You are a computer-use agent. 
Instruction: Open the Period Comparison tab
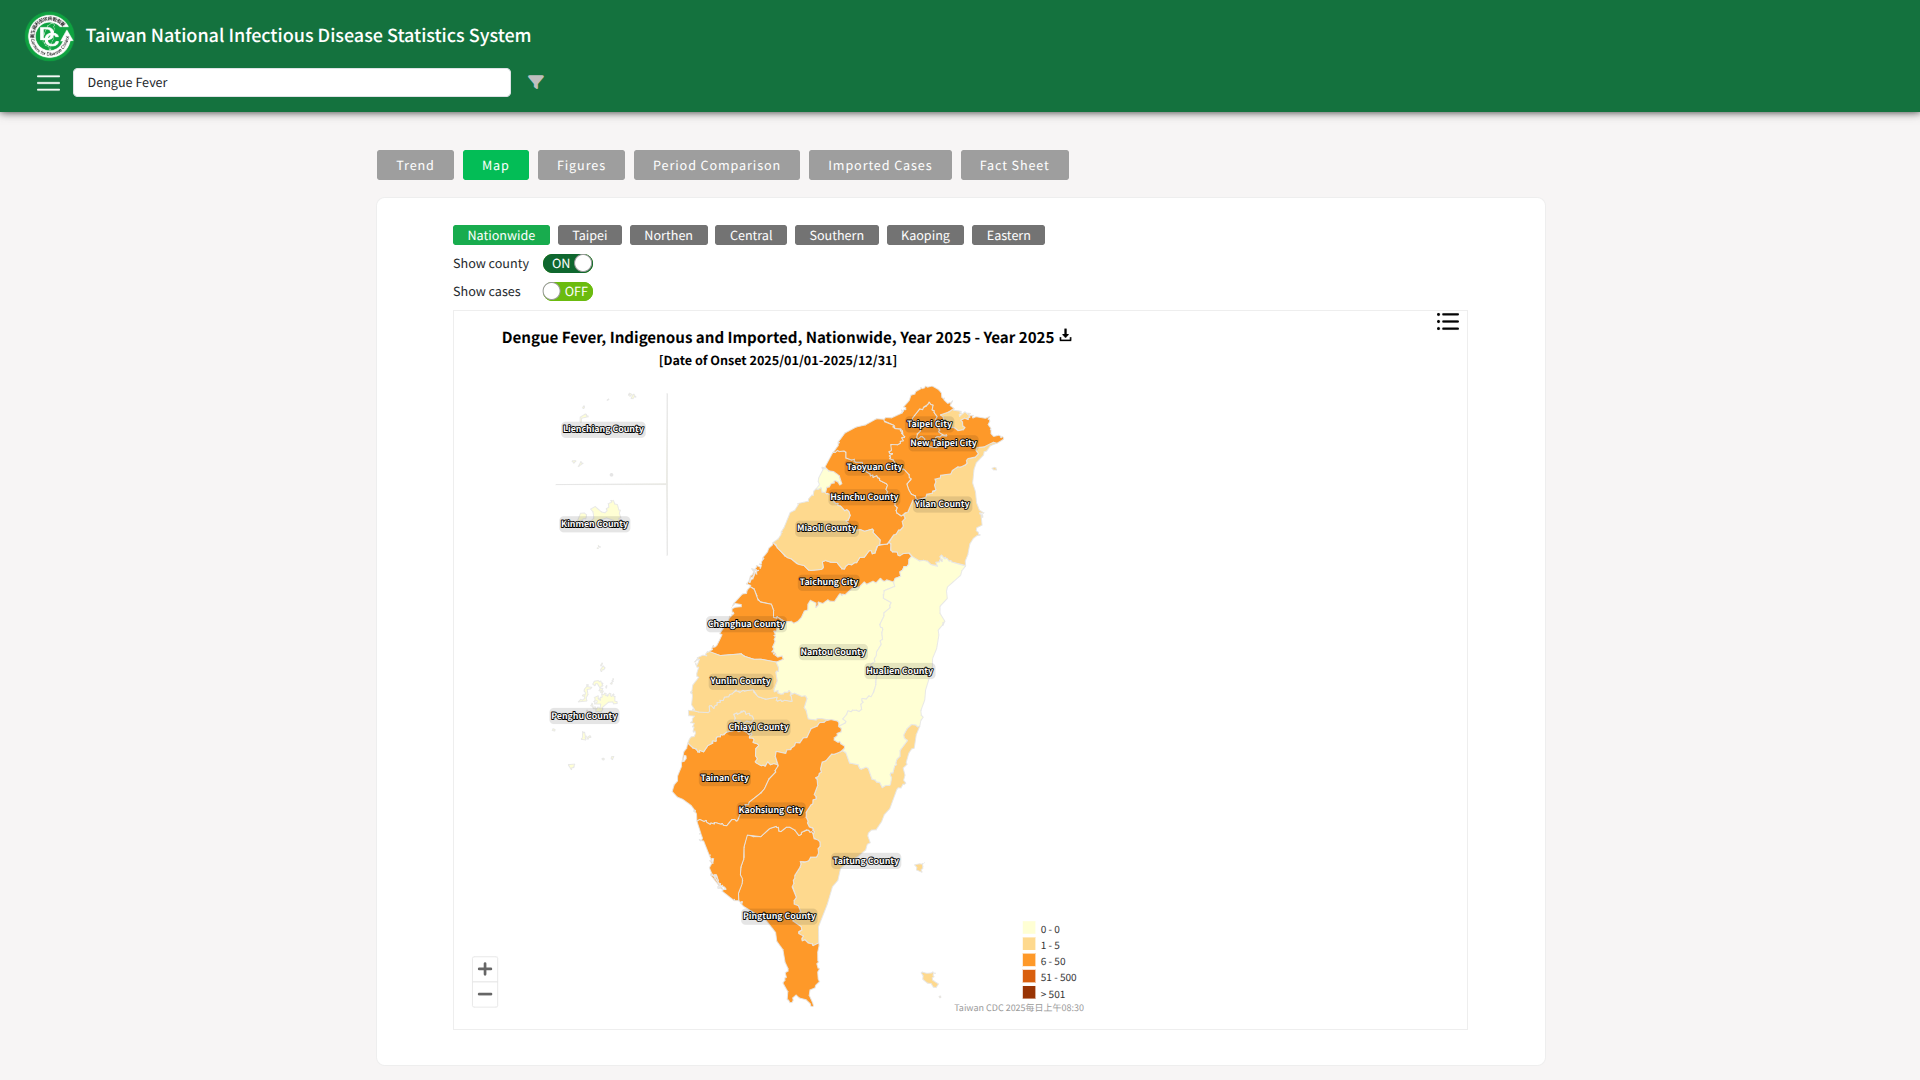[x=716, y=166]
